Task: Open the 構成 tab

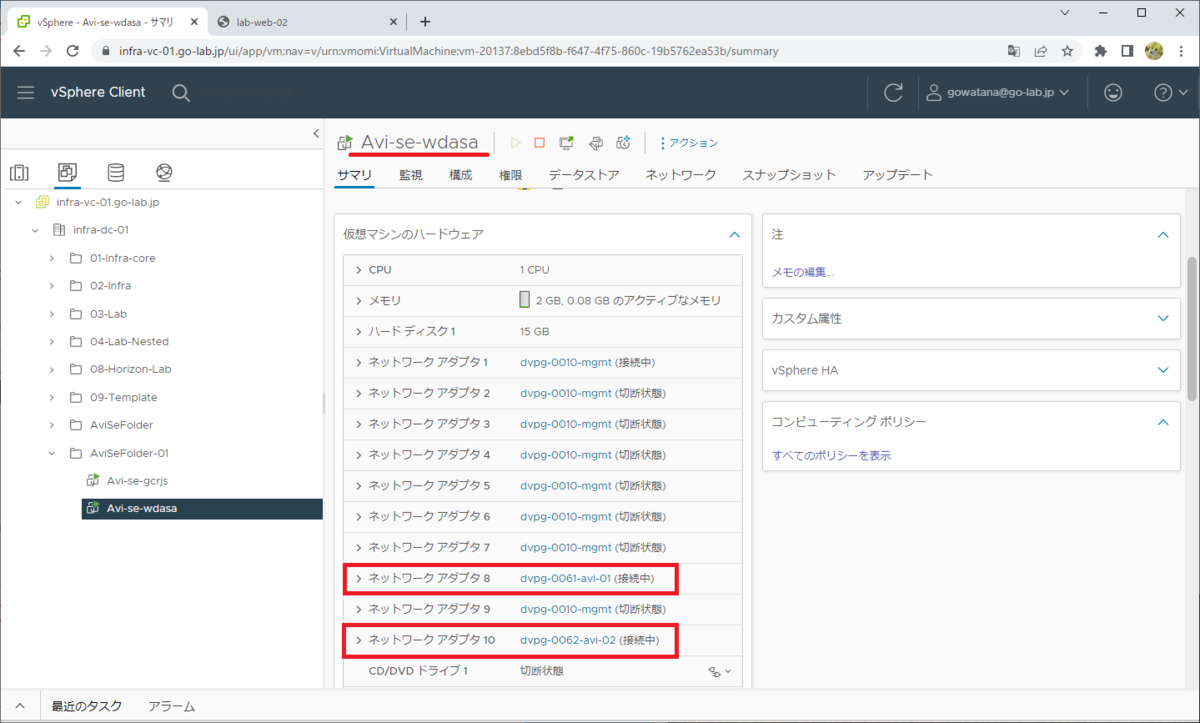Action: (461, 175)
